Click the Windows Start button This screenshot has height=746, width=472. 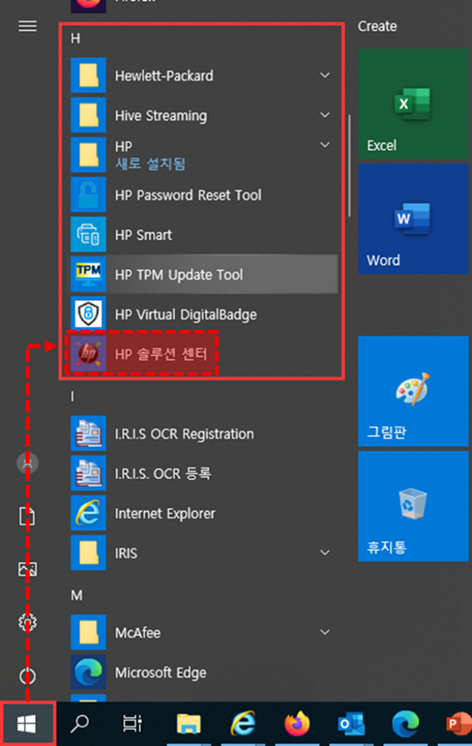(x=27, y=724)
